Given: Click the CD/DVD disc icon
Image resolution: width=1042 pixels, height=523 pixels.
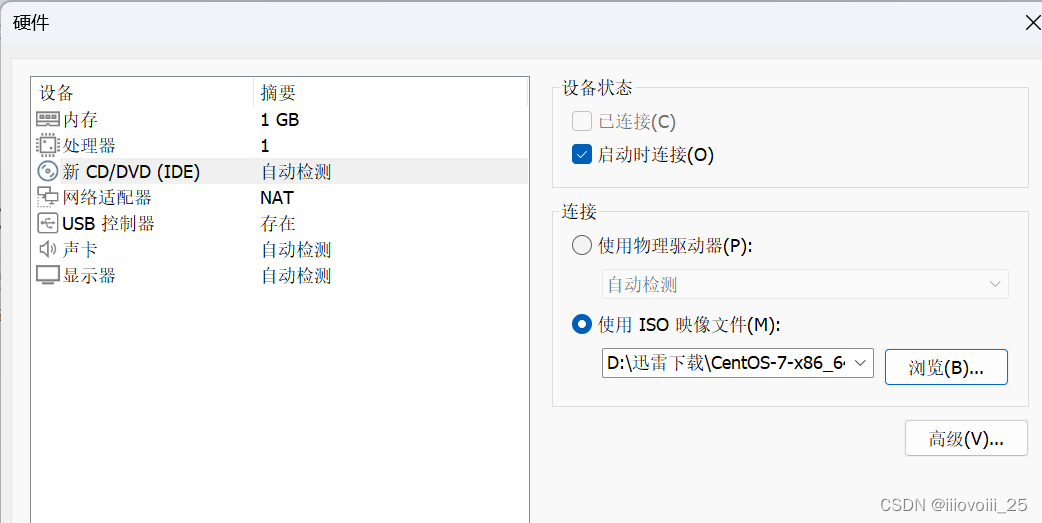Looking at the screenshot, I should (x=48, y=171).
